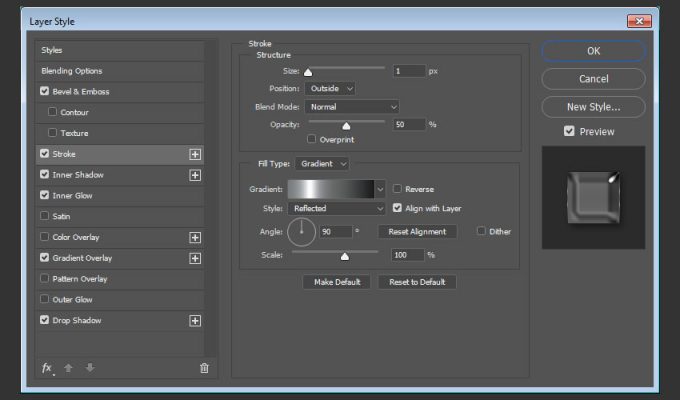
Task: Uncheck the Stroke effect checkbox
Action: click(x=44, y=154)
